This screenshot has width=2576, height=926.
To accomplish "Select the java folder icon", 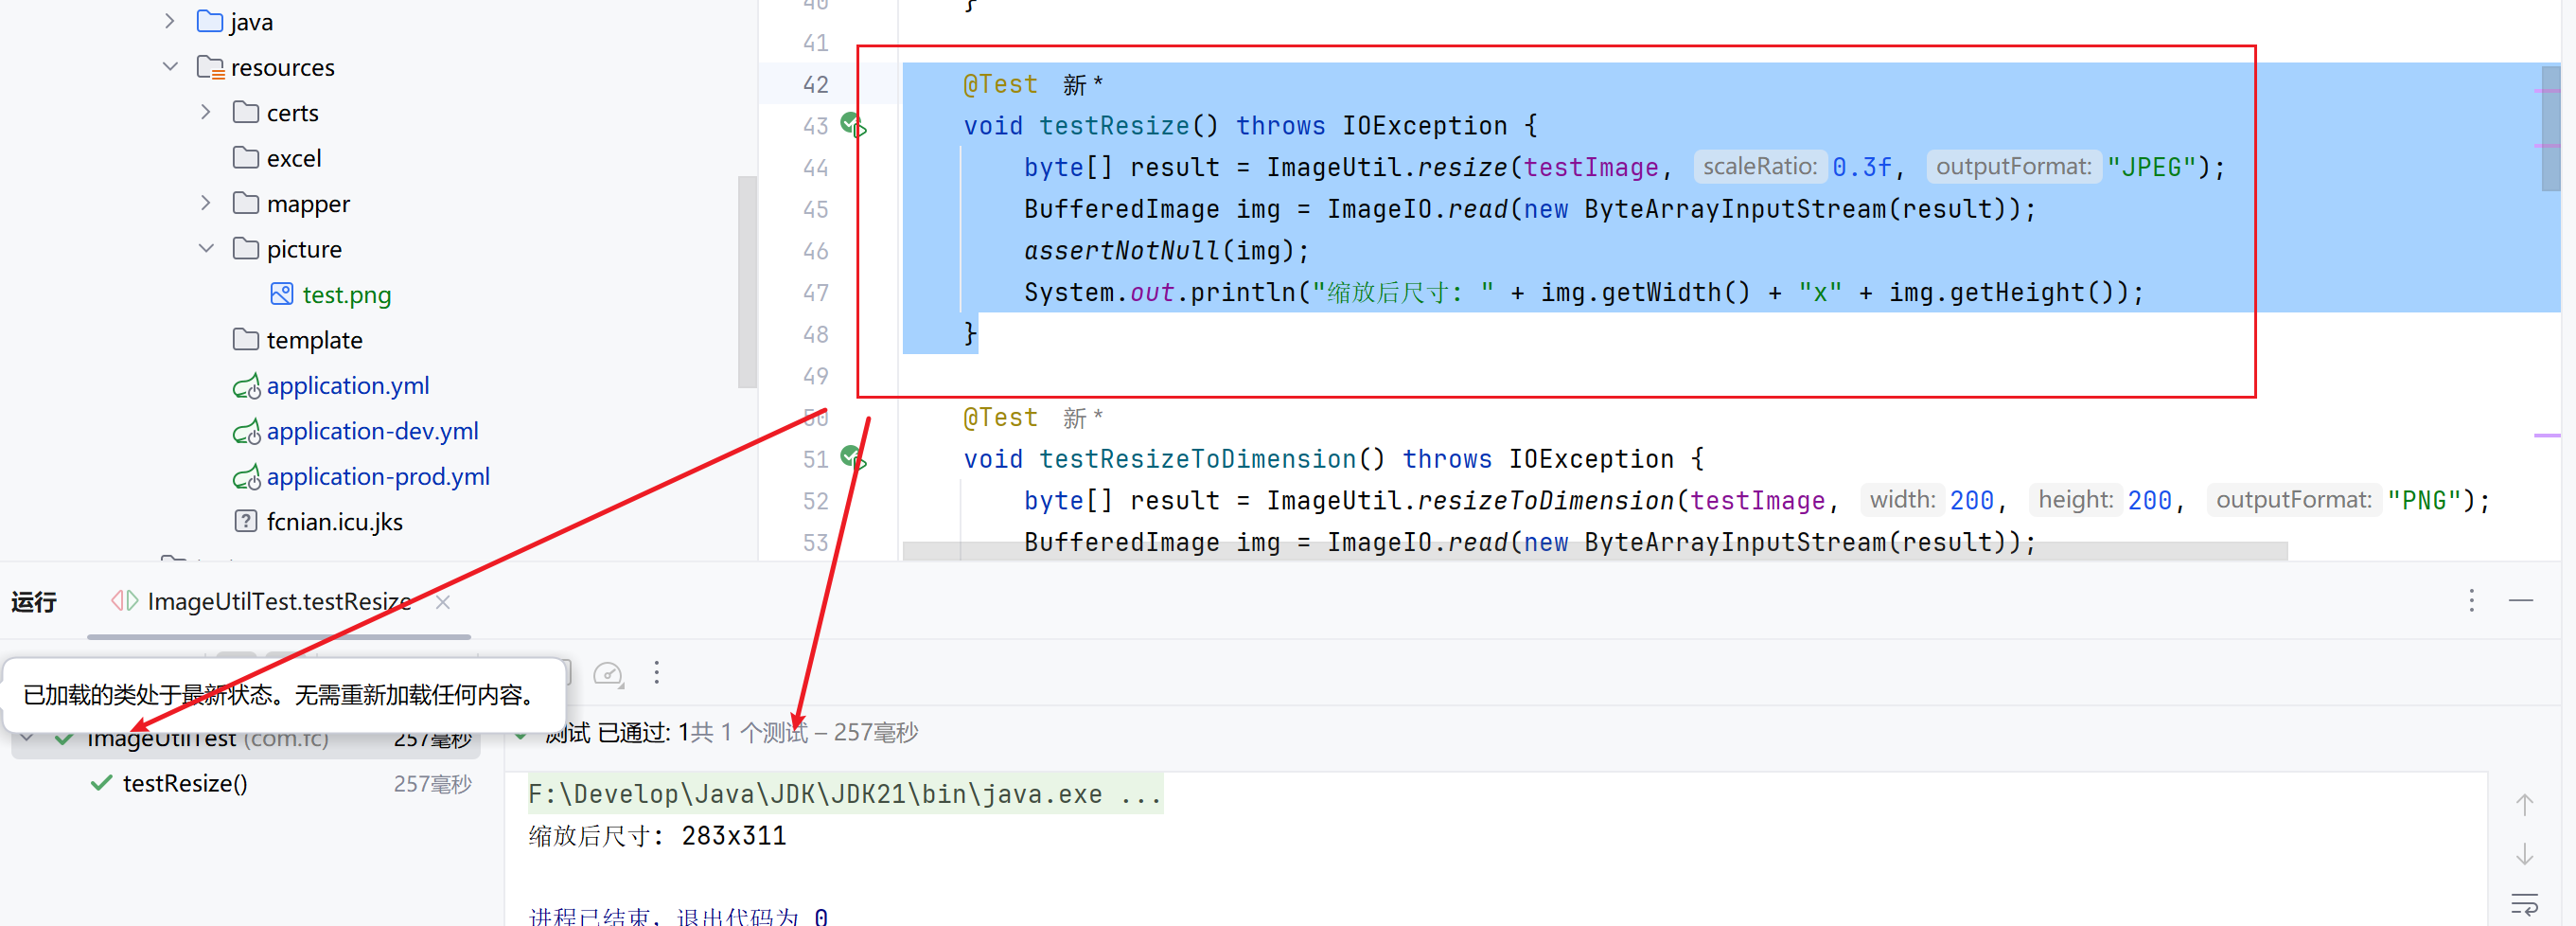I will tap(210, 21).
